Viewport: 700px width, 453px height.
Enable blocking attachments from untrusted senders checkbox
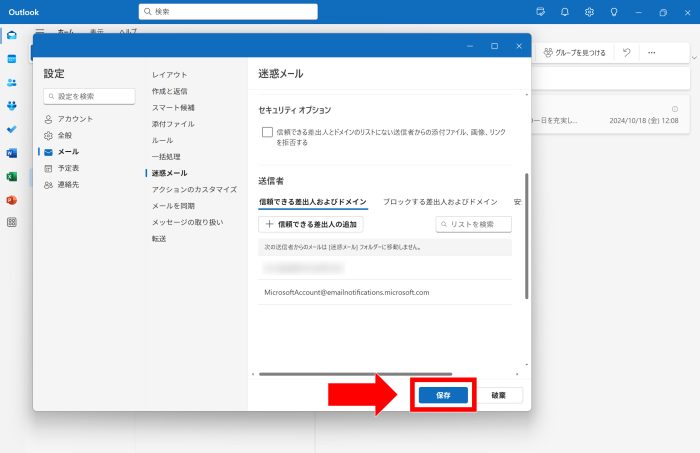pyautogui.click(x=267, y=132)
